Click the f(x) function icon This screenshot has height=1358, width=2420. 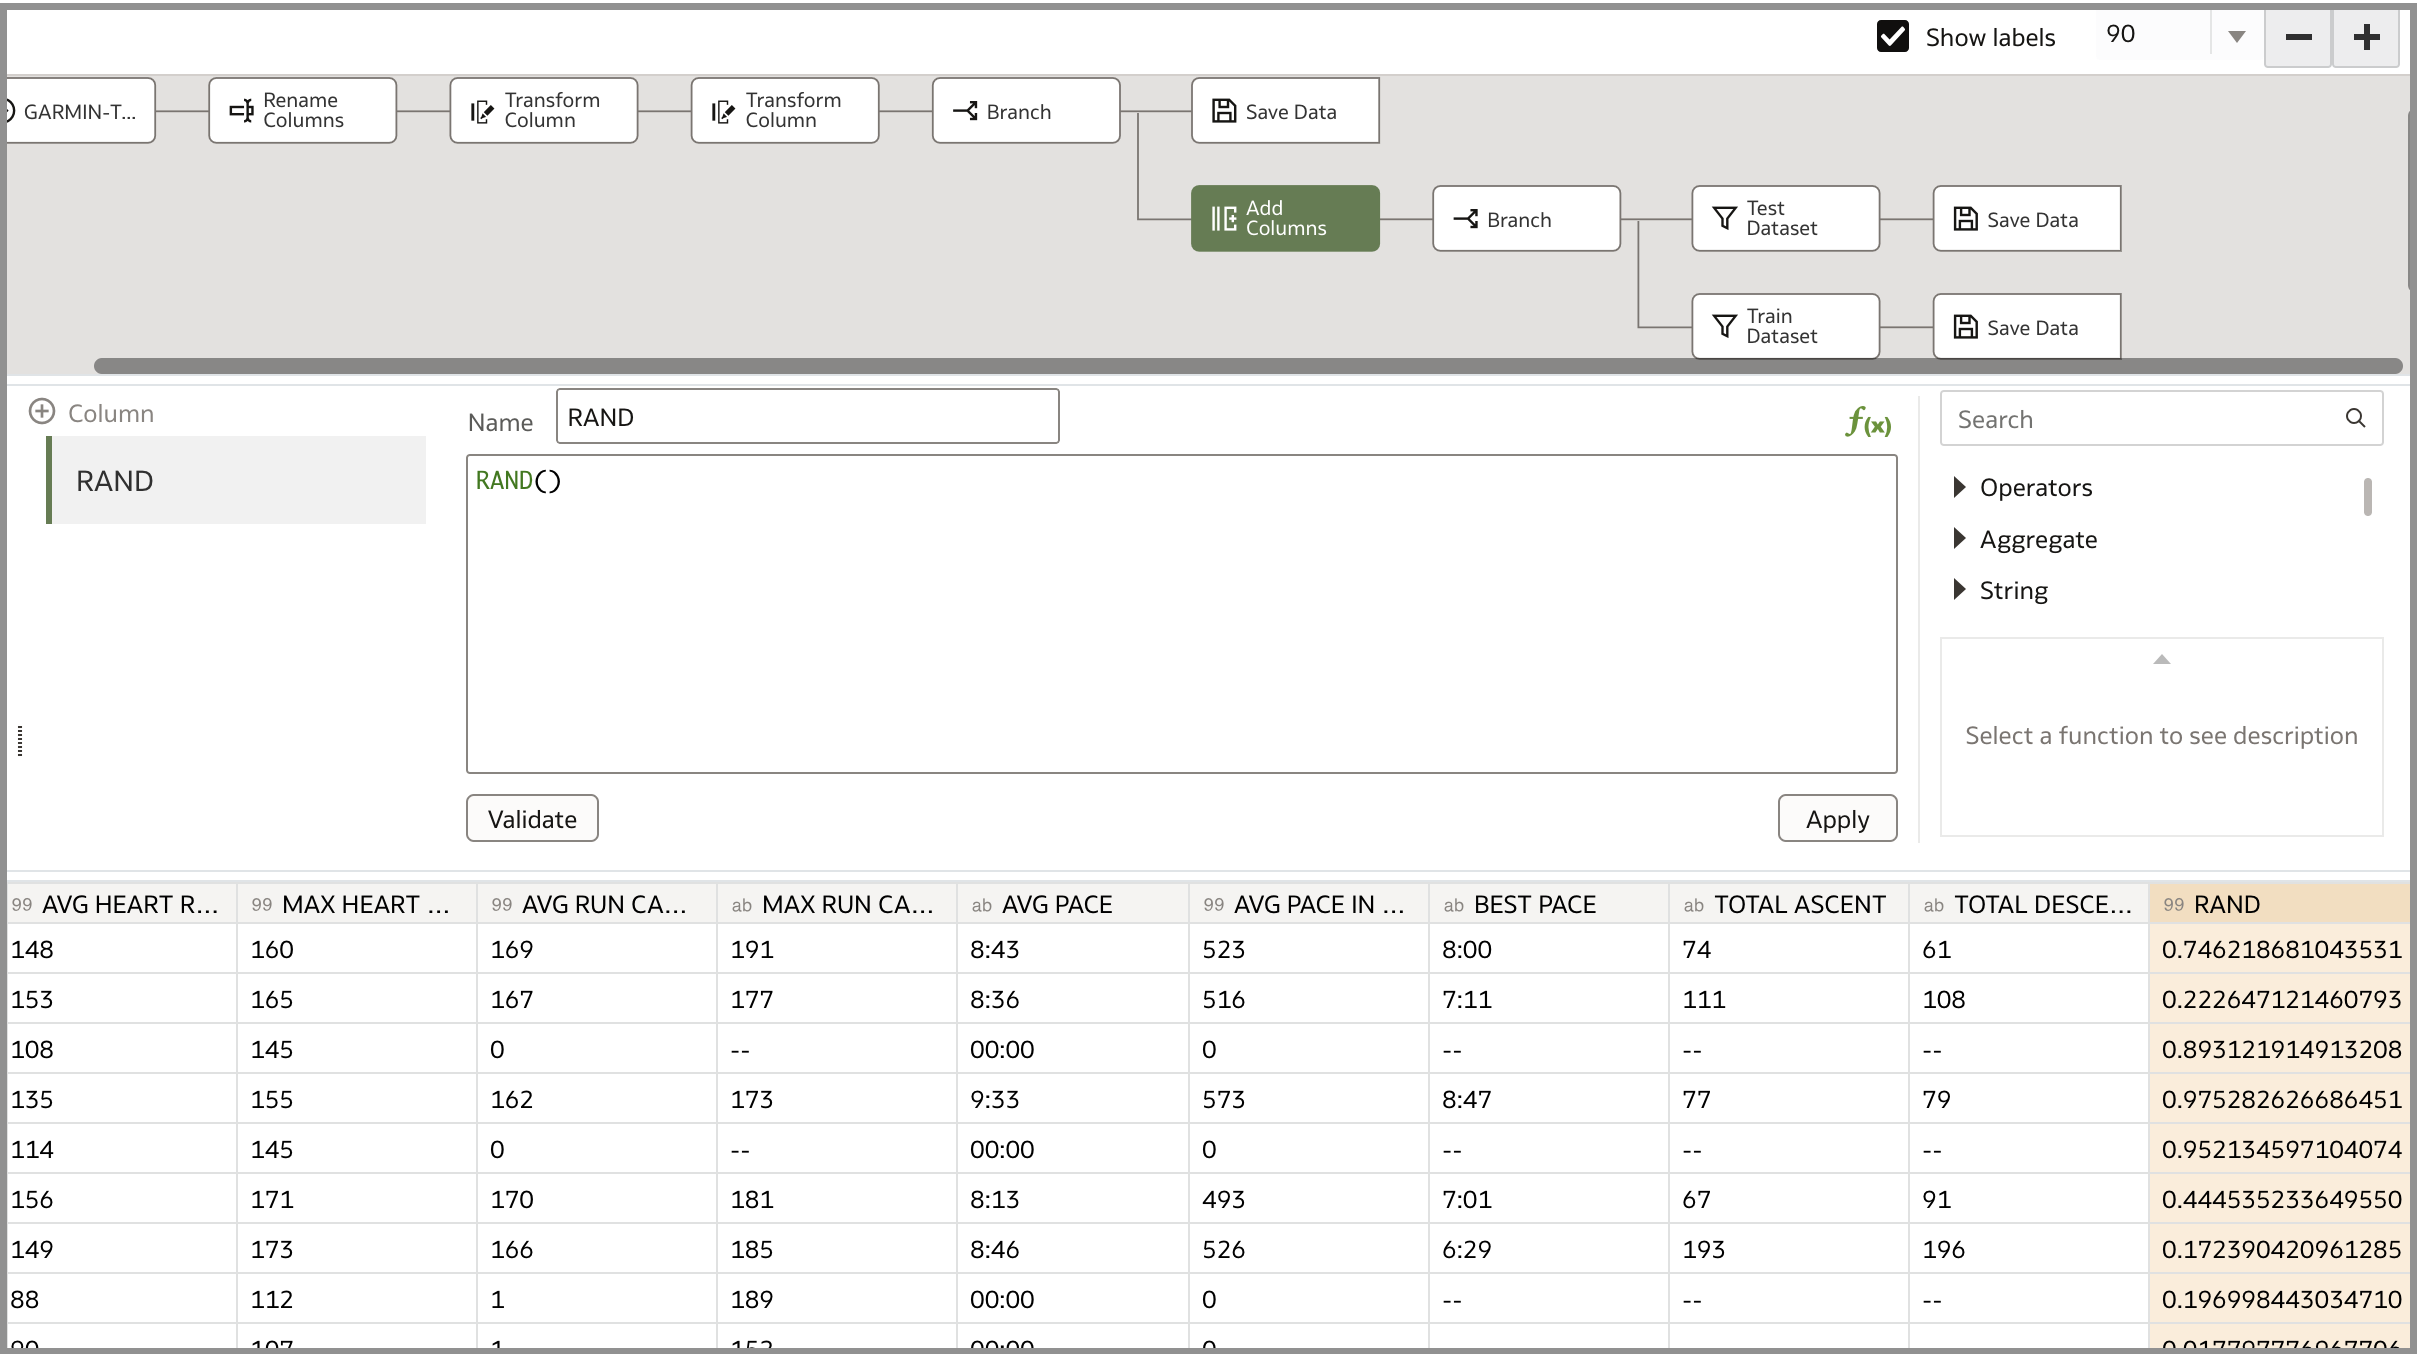tap(1867, 422)
